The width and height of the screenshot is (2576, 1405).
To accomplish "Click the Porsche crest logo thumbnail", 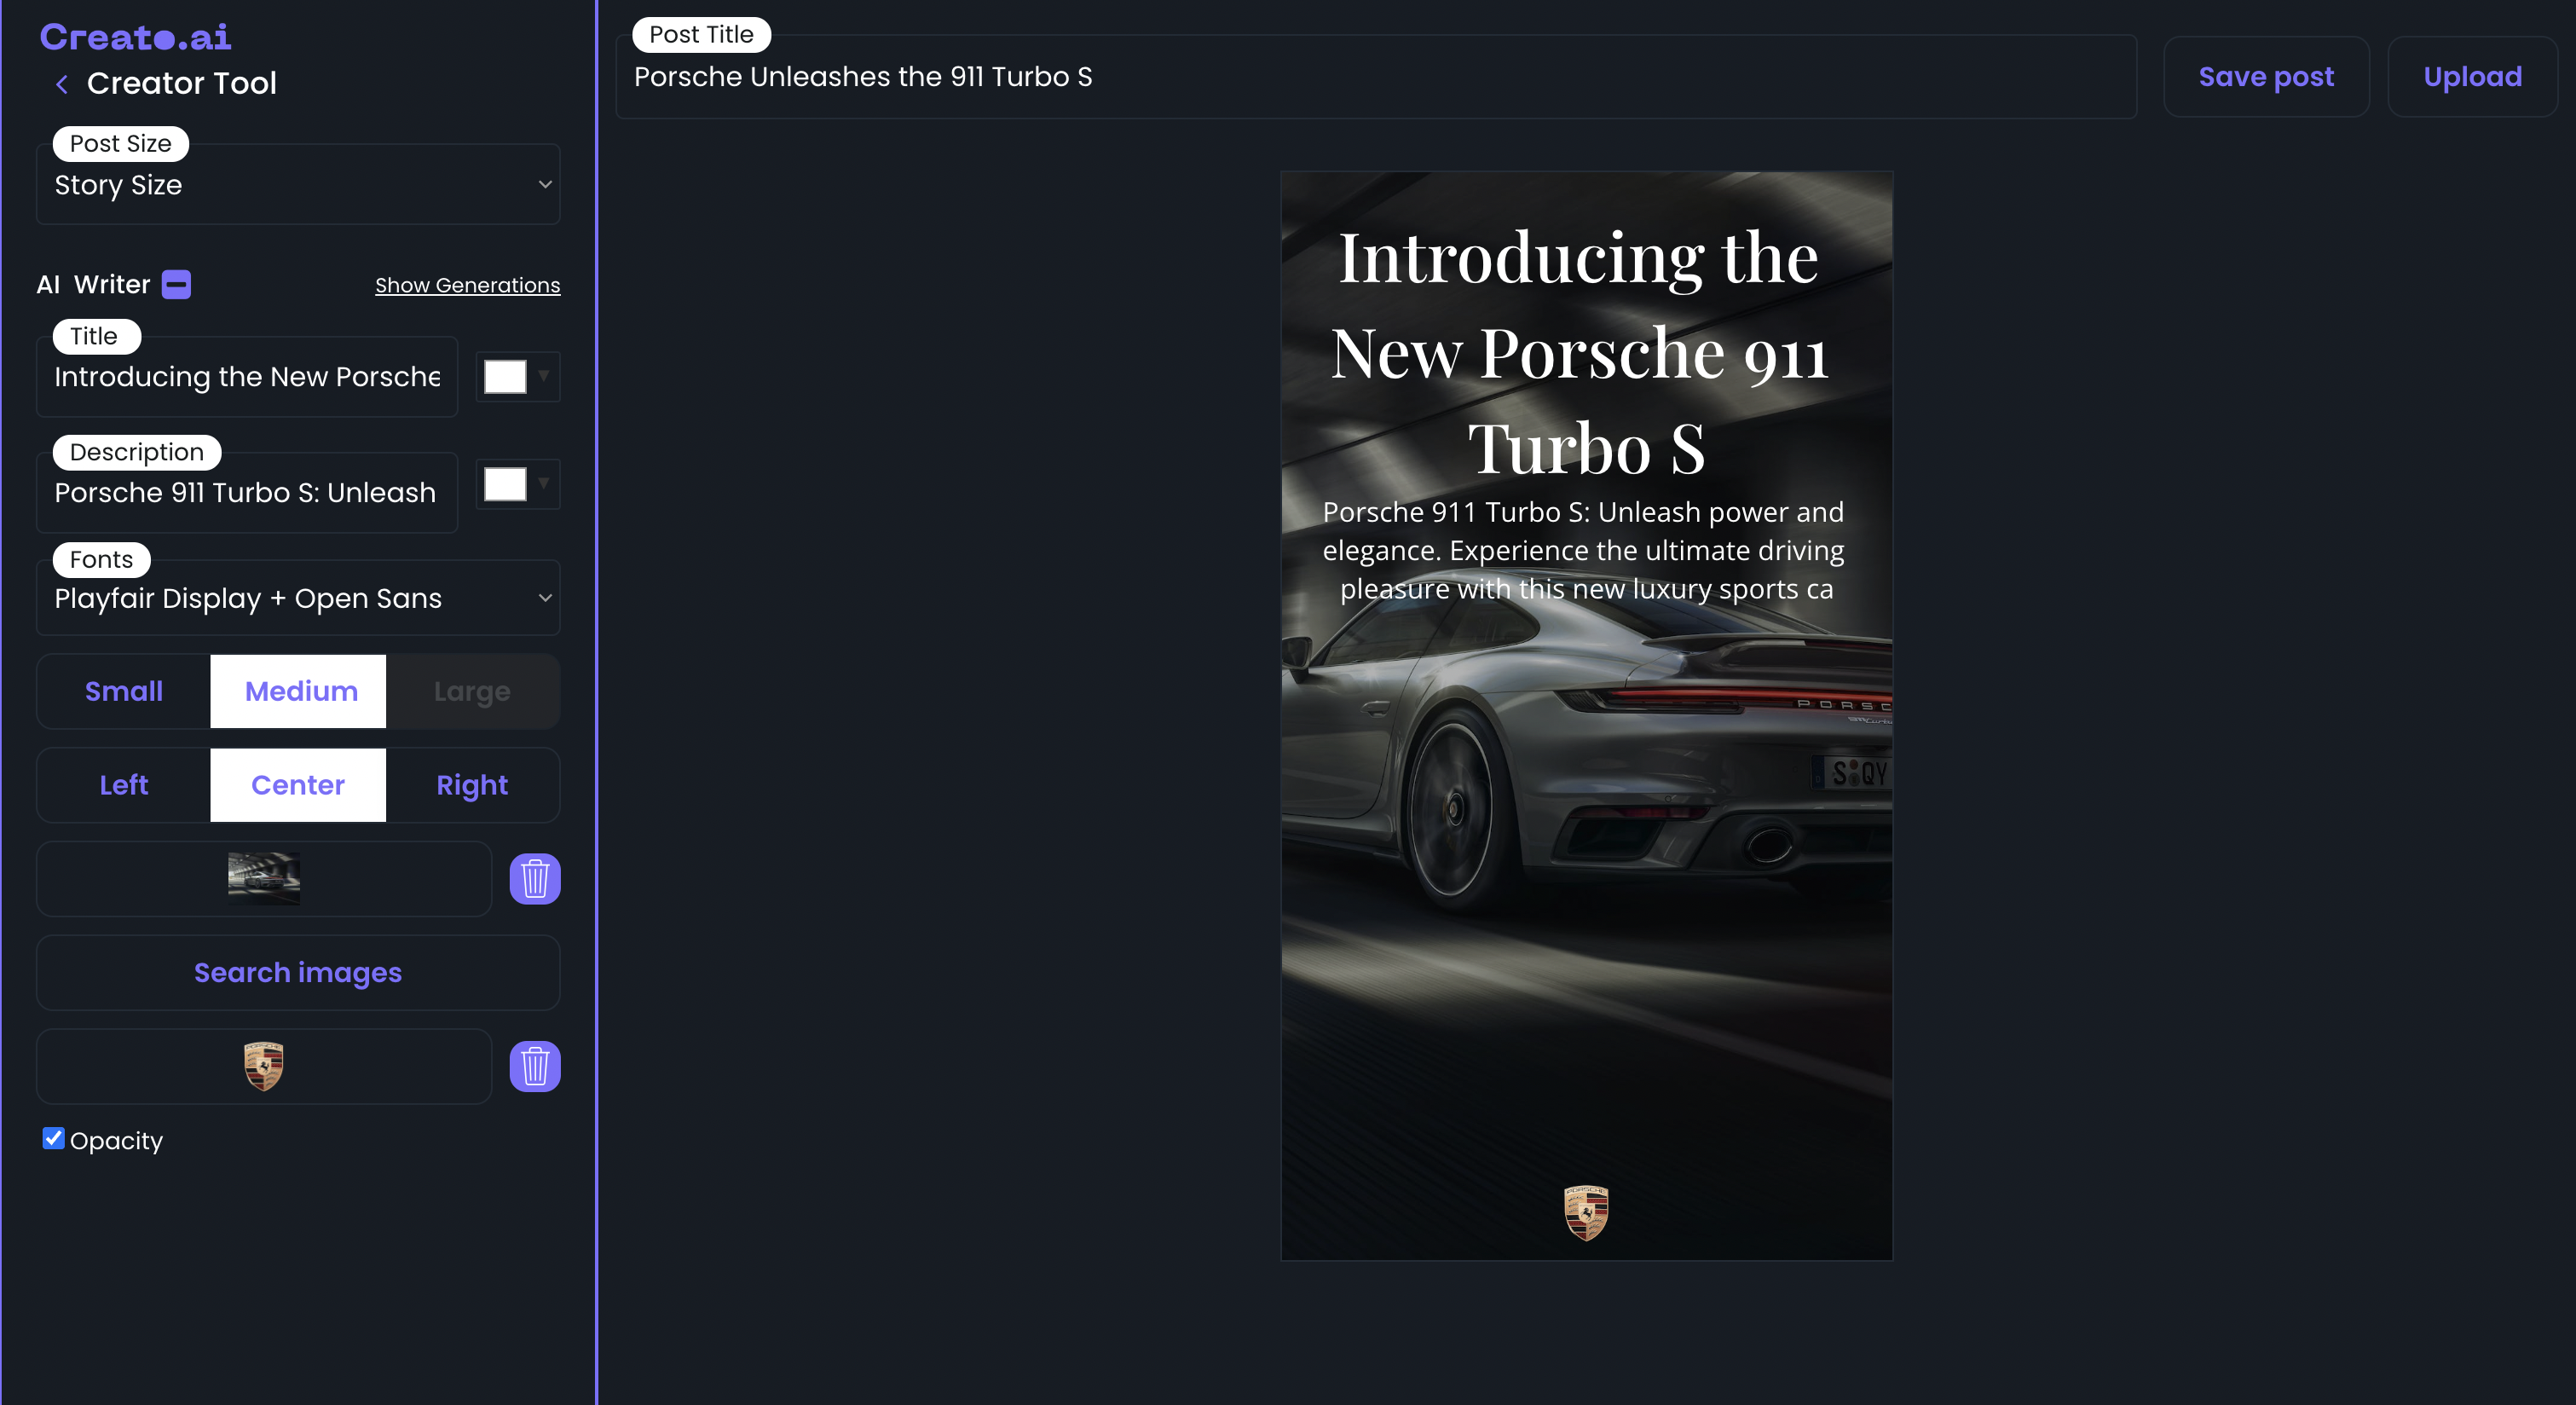I will (x=264, y=1066).
